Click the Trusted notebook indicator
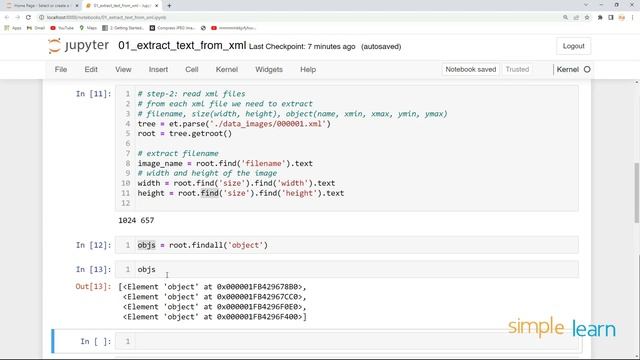The width and height of the screenshot is (640, 360). [x=517, y=69]
